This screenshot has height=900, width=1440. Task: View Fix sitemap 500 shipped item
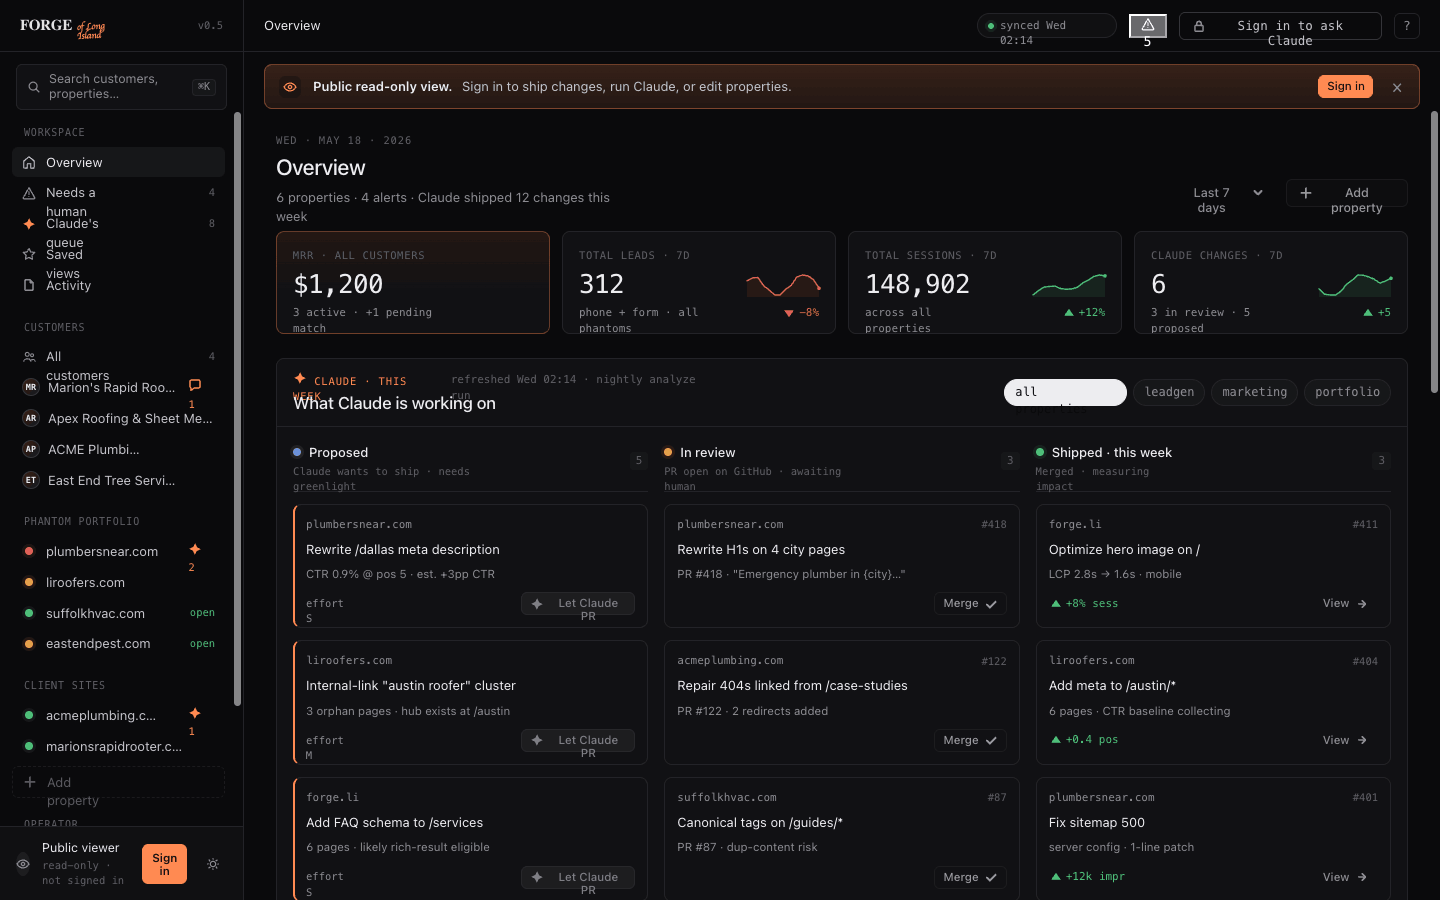pyautogui.click(x=1345, y=878)
